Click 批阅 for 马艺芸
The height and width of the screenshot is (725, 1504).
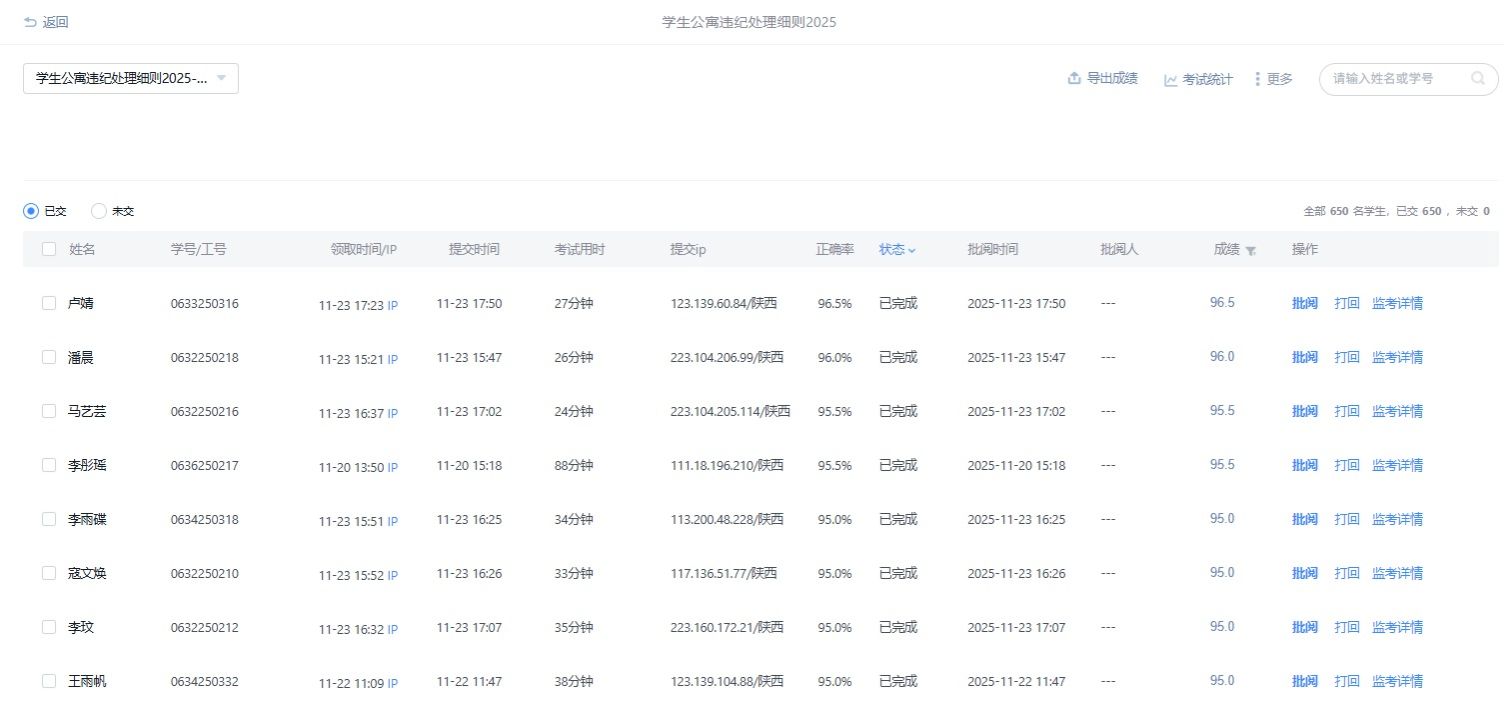[1304, 411]
